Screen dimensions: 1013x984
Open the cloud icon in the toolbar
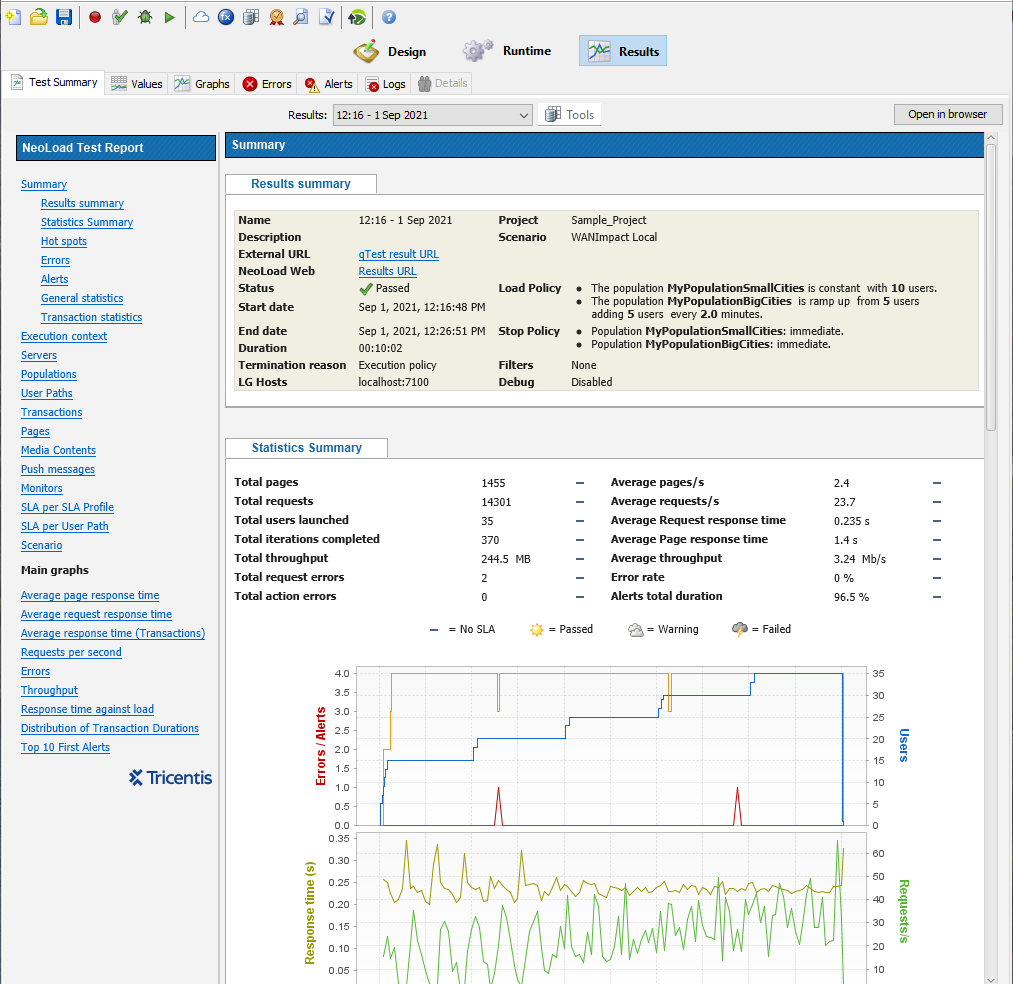pyautogui.click(x=201, y=17)
